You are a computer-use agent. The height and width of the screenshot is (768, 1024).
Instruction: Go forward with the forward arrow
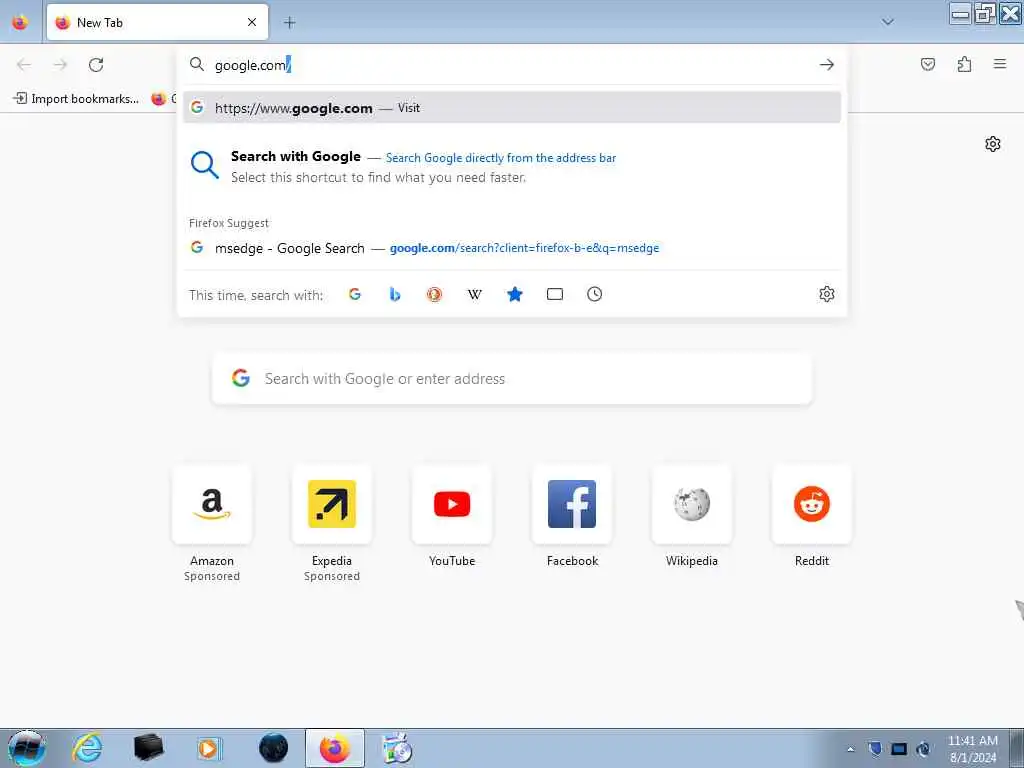[60, 64]
